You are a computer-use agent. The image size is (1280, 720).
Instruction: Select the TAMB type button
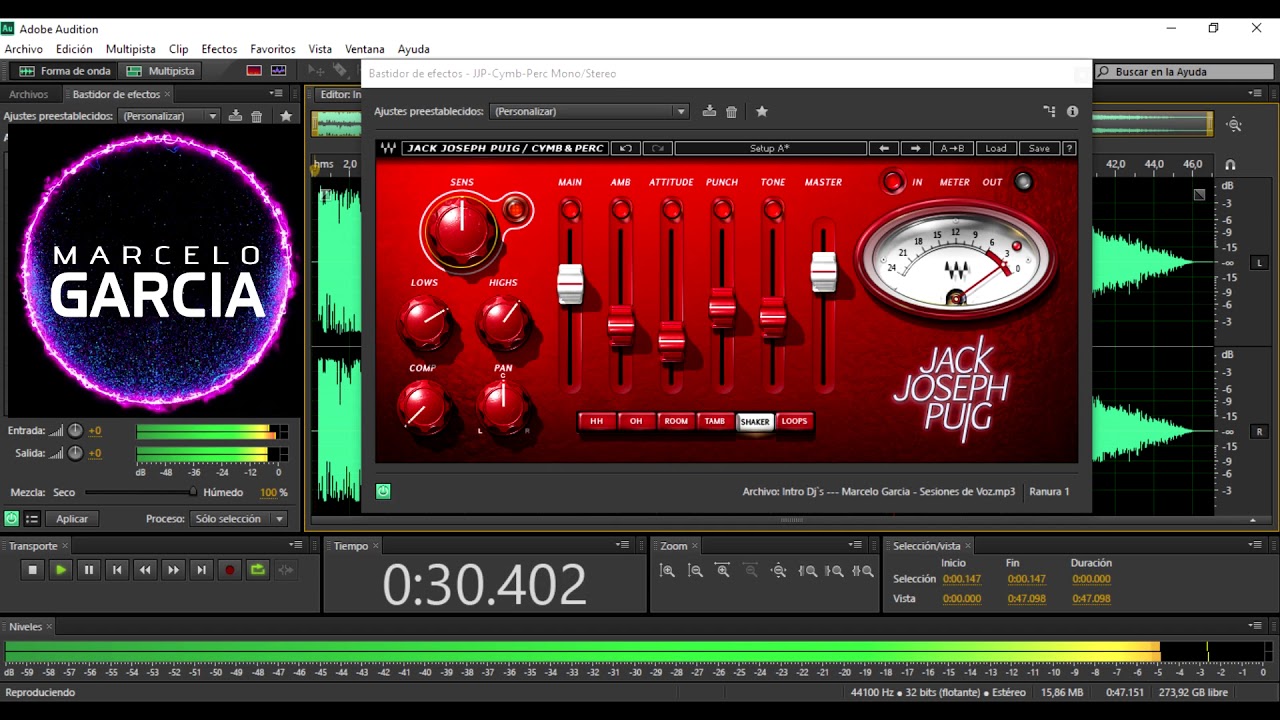point(715,421)
